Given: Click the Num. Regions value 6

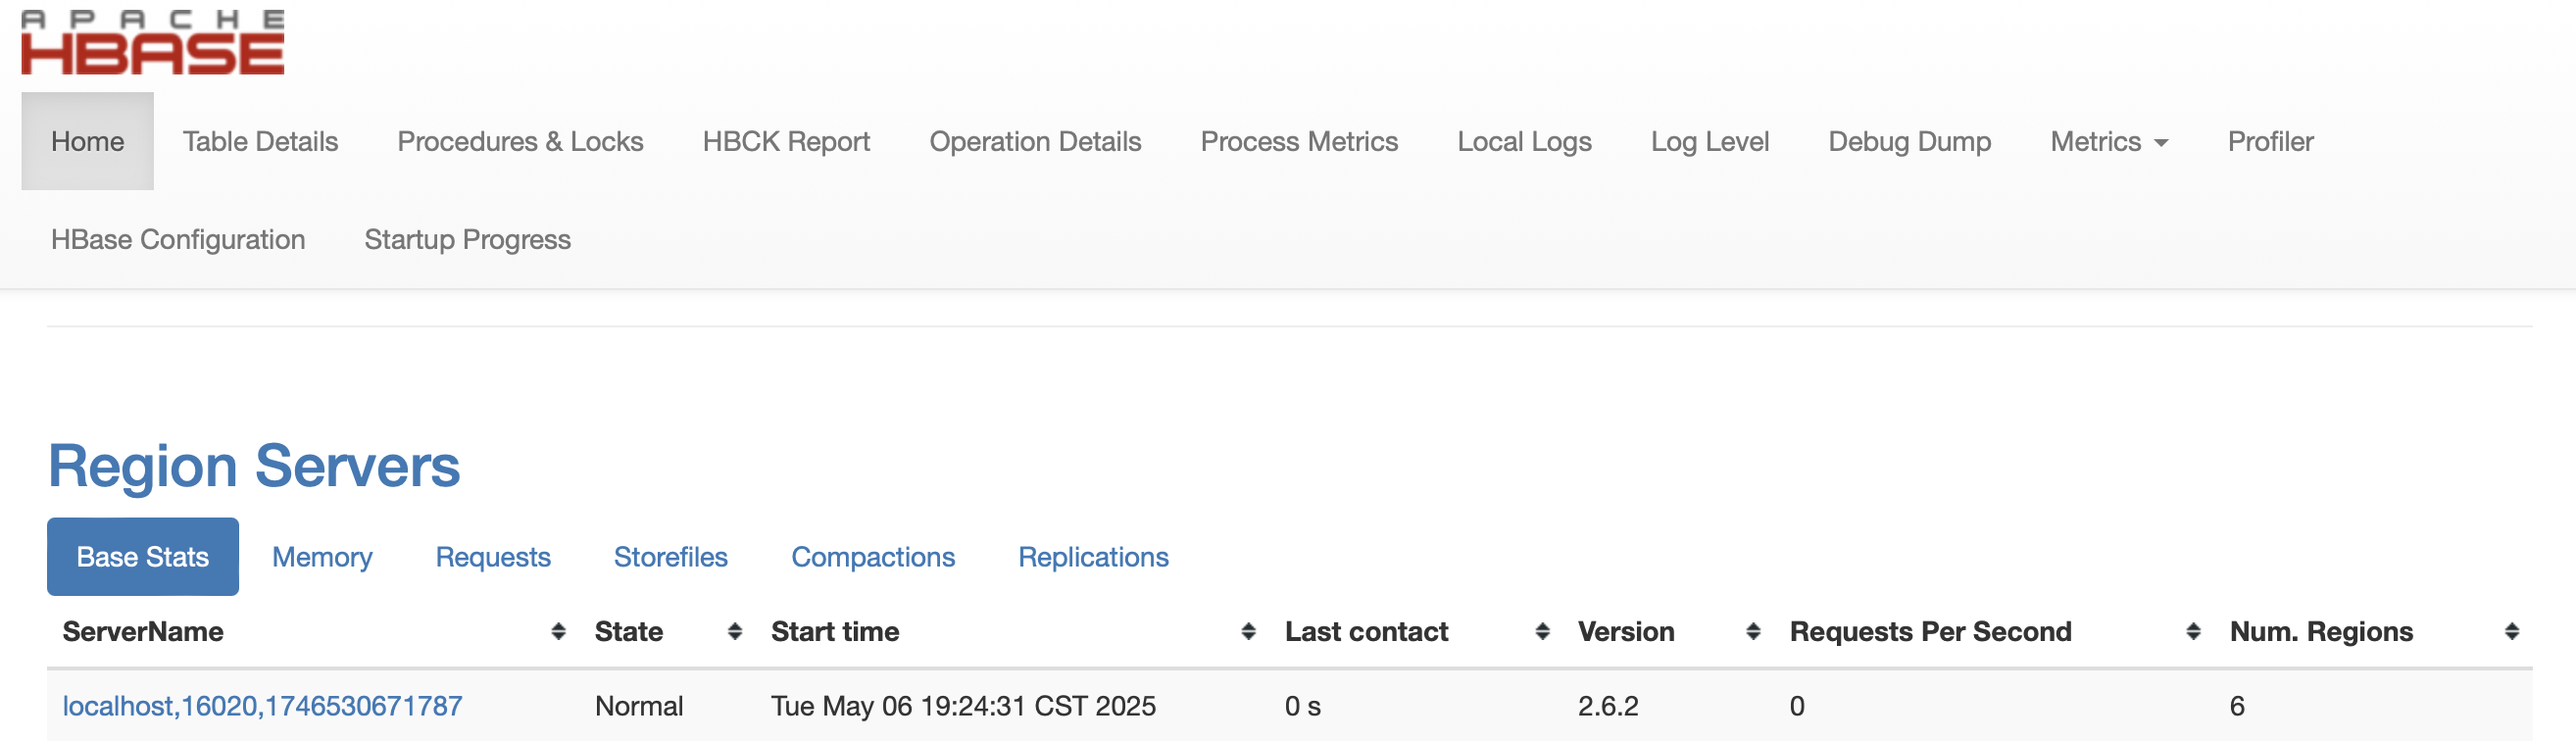Looking at the screenshot, I should pyautogui.click(x=2237, y=707).
